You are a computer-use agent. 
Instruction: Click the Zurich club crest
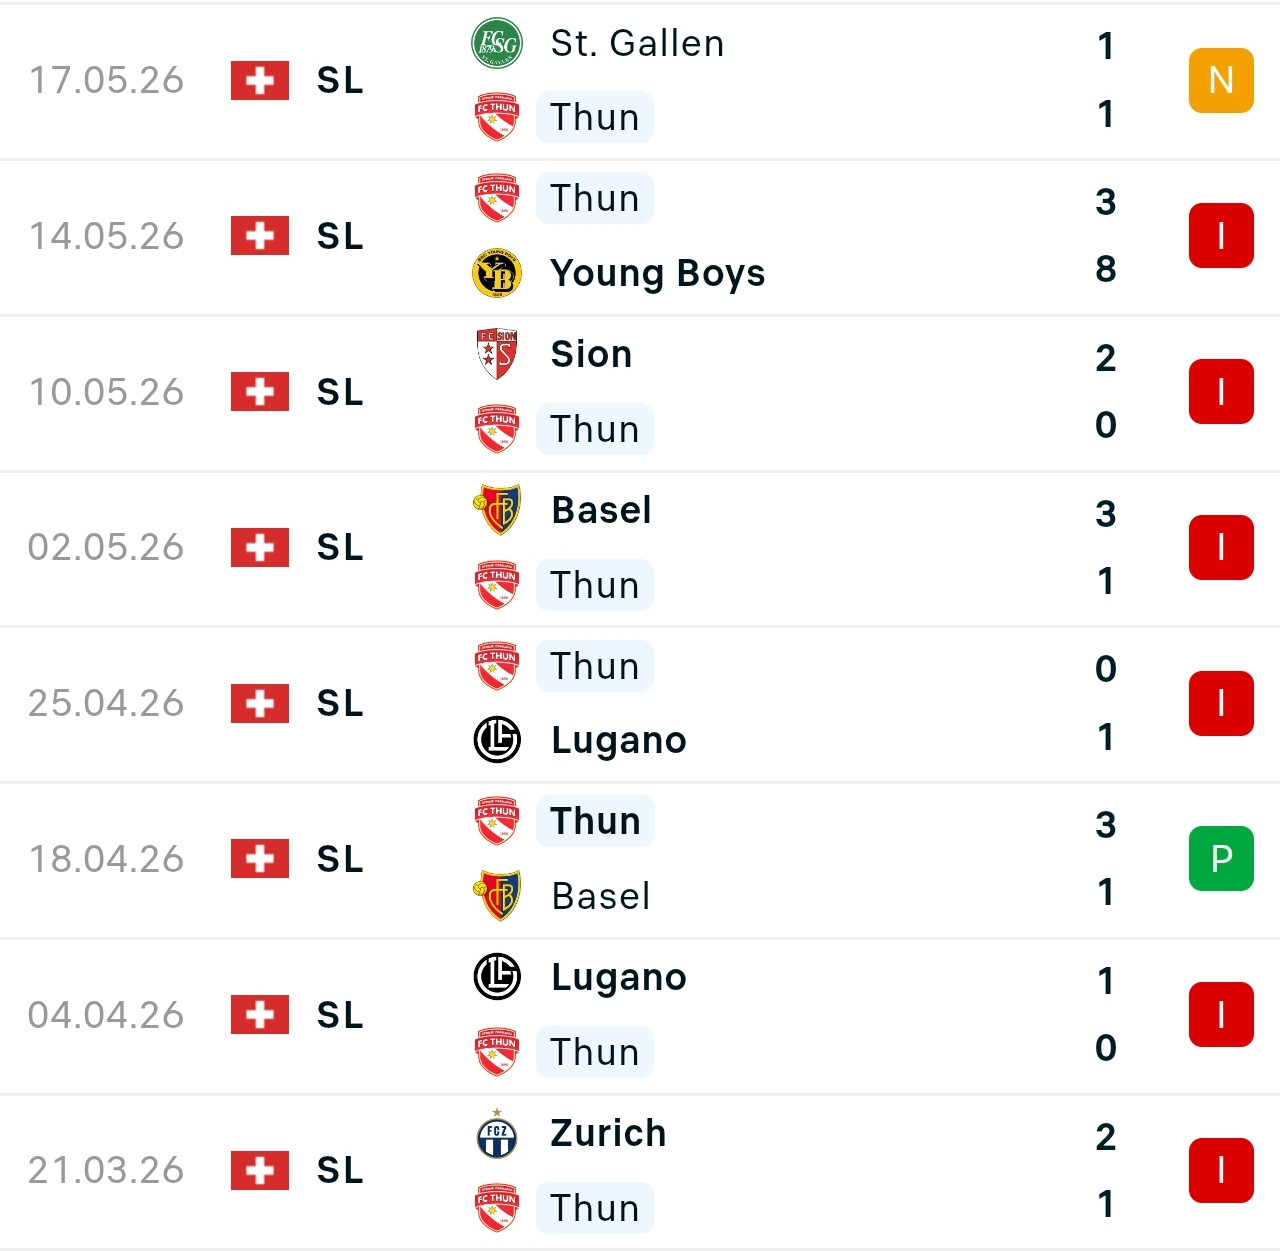(497, 1133)
